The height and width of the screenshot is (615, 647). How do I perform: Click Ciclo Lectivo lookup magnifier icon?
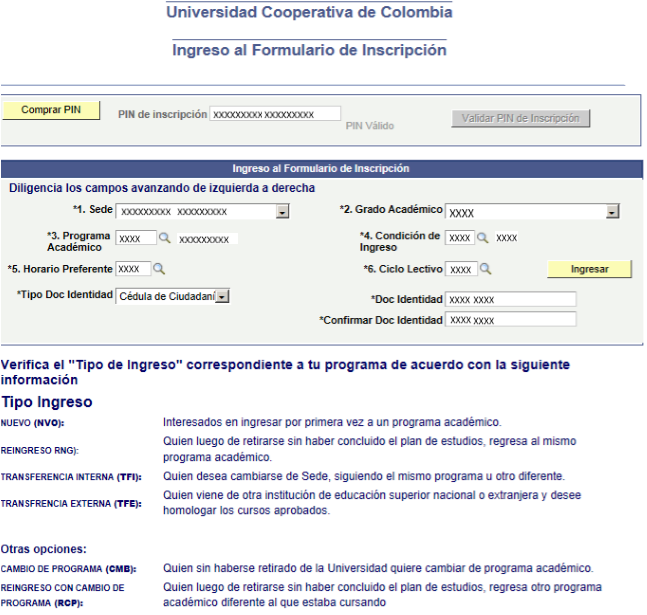[x=486, y=269]
